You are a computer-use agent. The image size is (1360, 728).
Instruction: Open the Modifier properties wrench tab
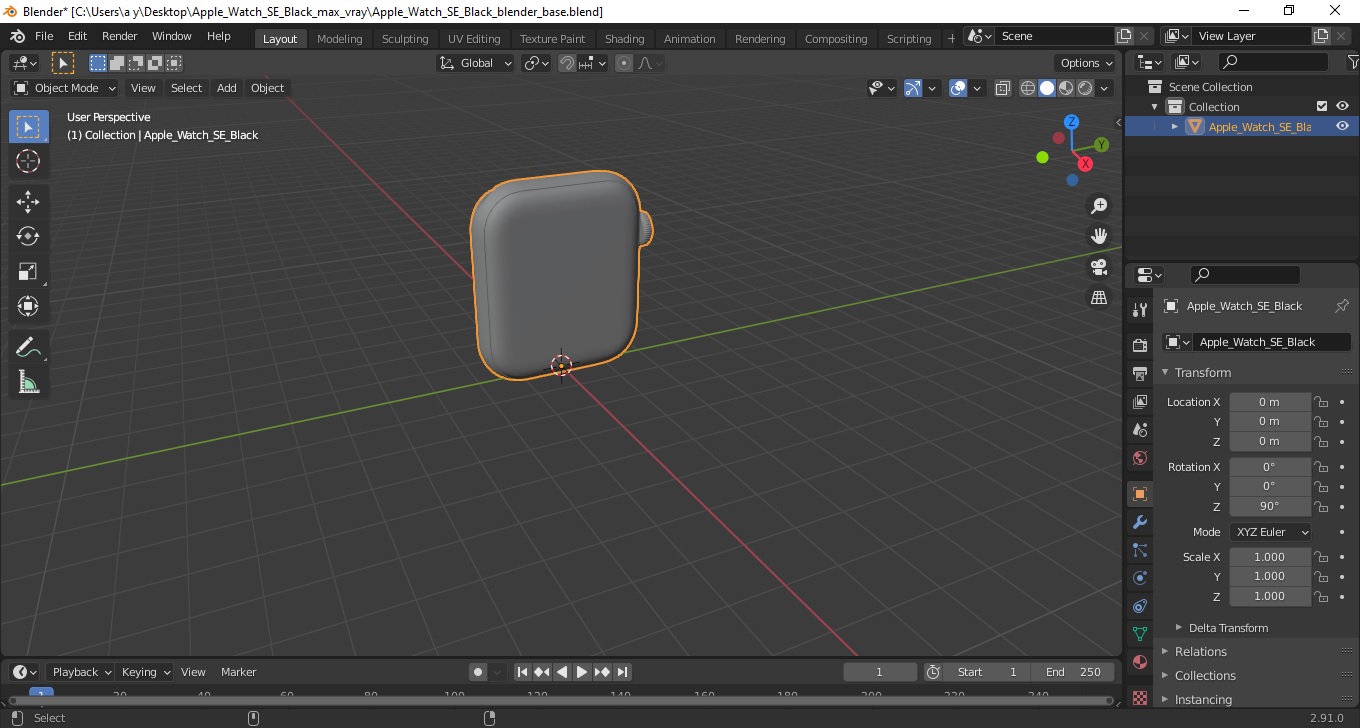click(1139, 522)
